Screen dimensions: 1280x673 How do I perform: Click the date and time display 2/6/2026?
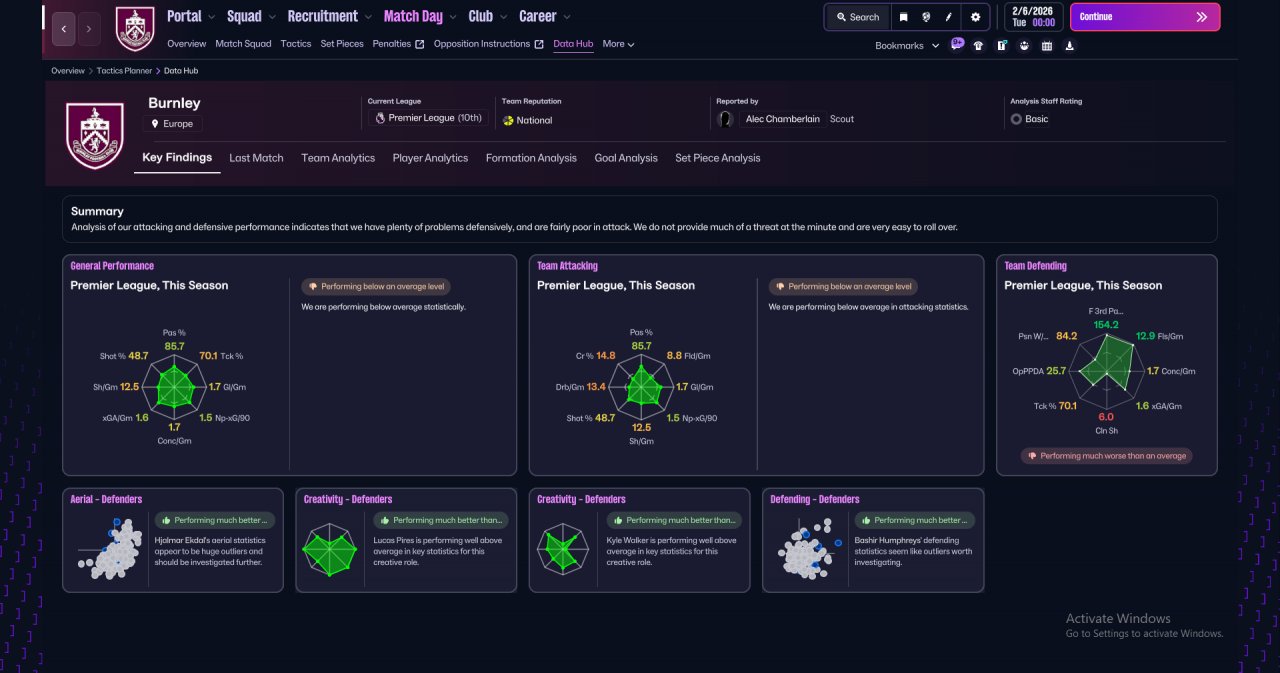[x=1033, y=17]
